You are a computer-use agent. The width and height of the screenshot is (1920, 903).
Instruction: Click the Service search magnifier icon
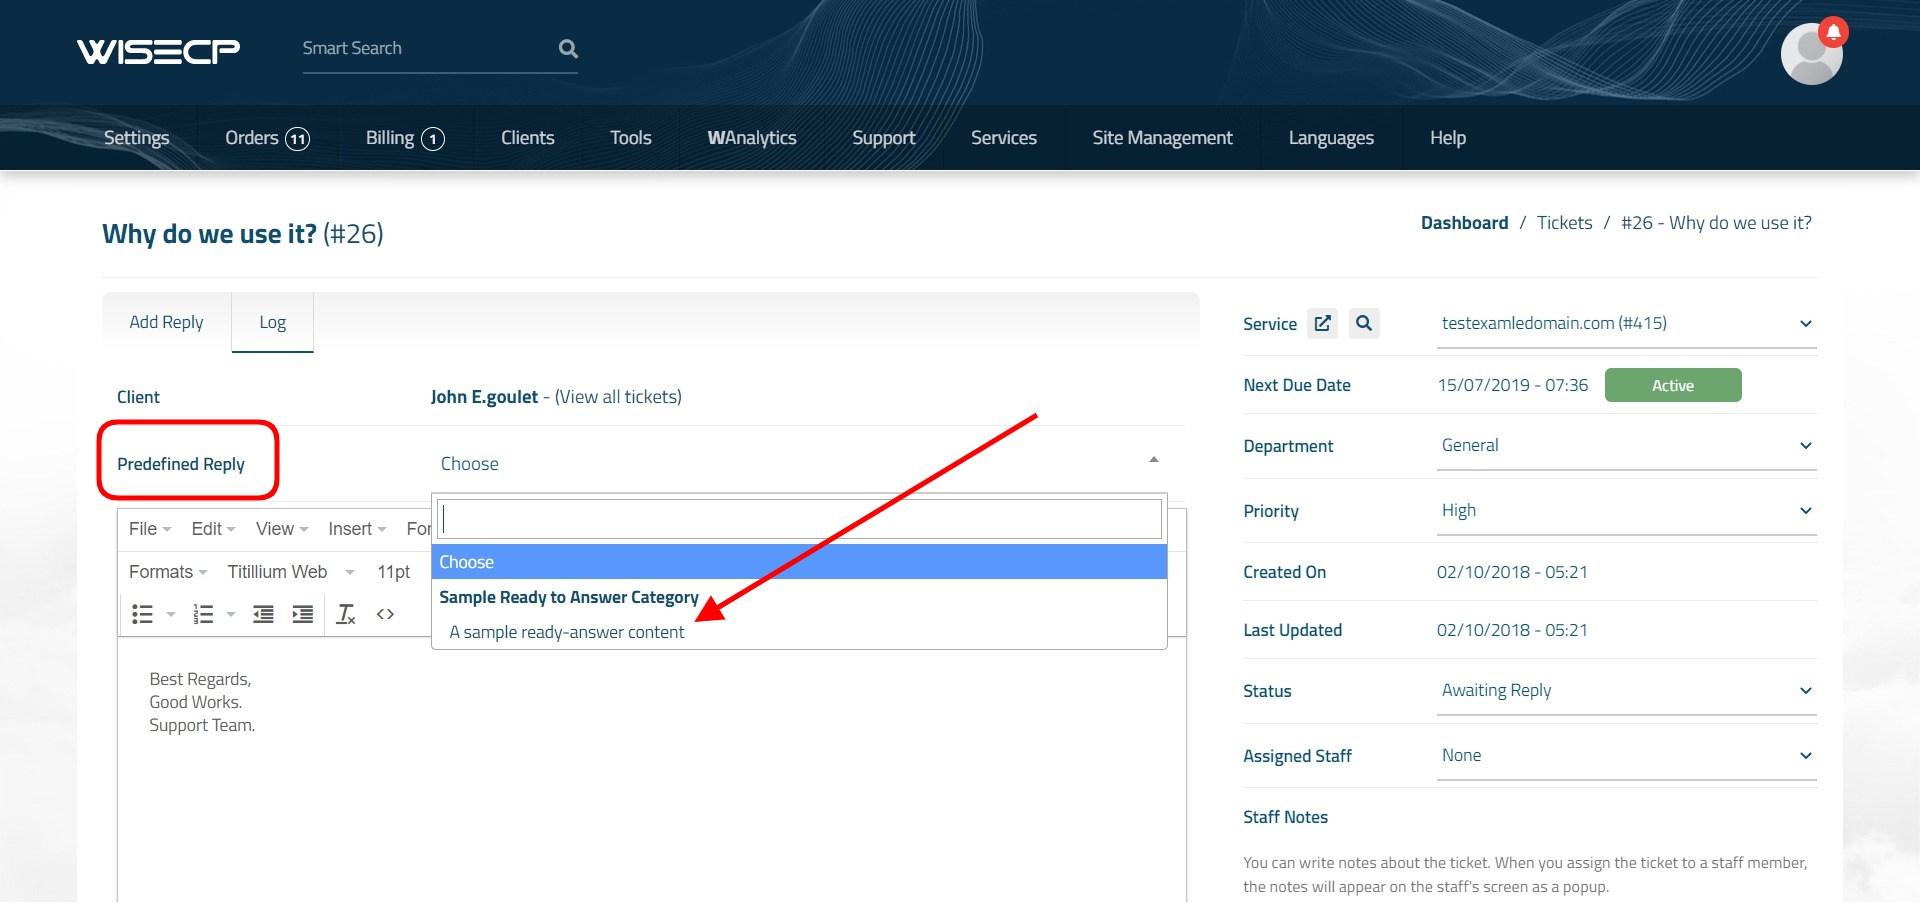1364,323
